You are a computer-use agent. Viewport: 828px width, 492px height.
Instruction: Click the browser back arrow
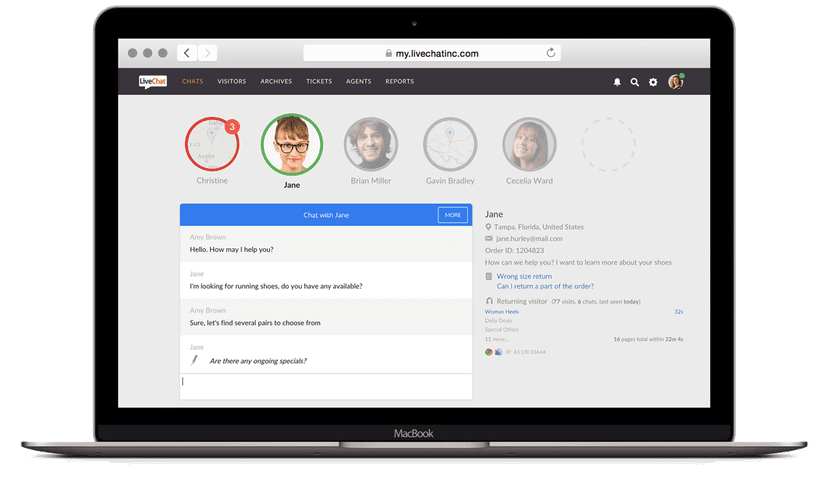pos(187,53)
